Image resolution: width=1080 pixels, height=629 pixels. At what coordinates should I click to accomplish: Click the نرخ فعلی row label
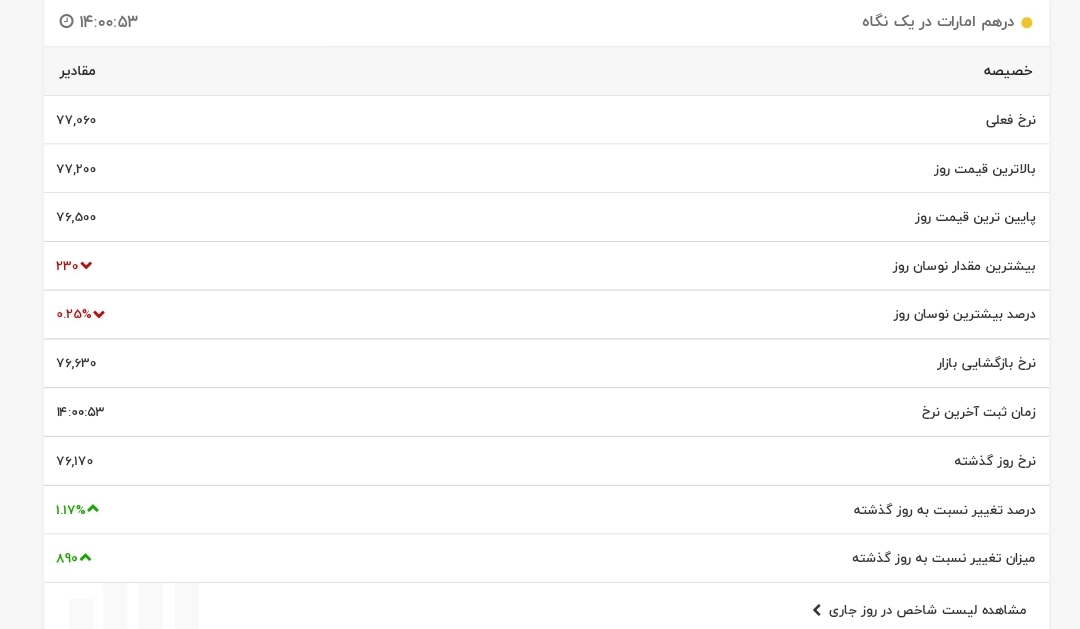(1010, 120)
